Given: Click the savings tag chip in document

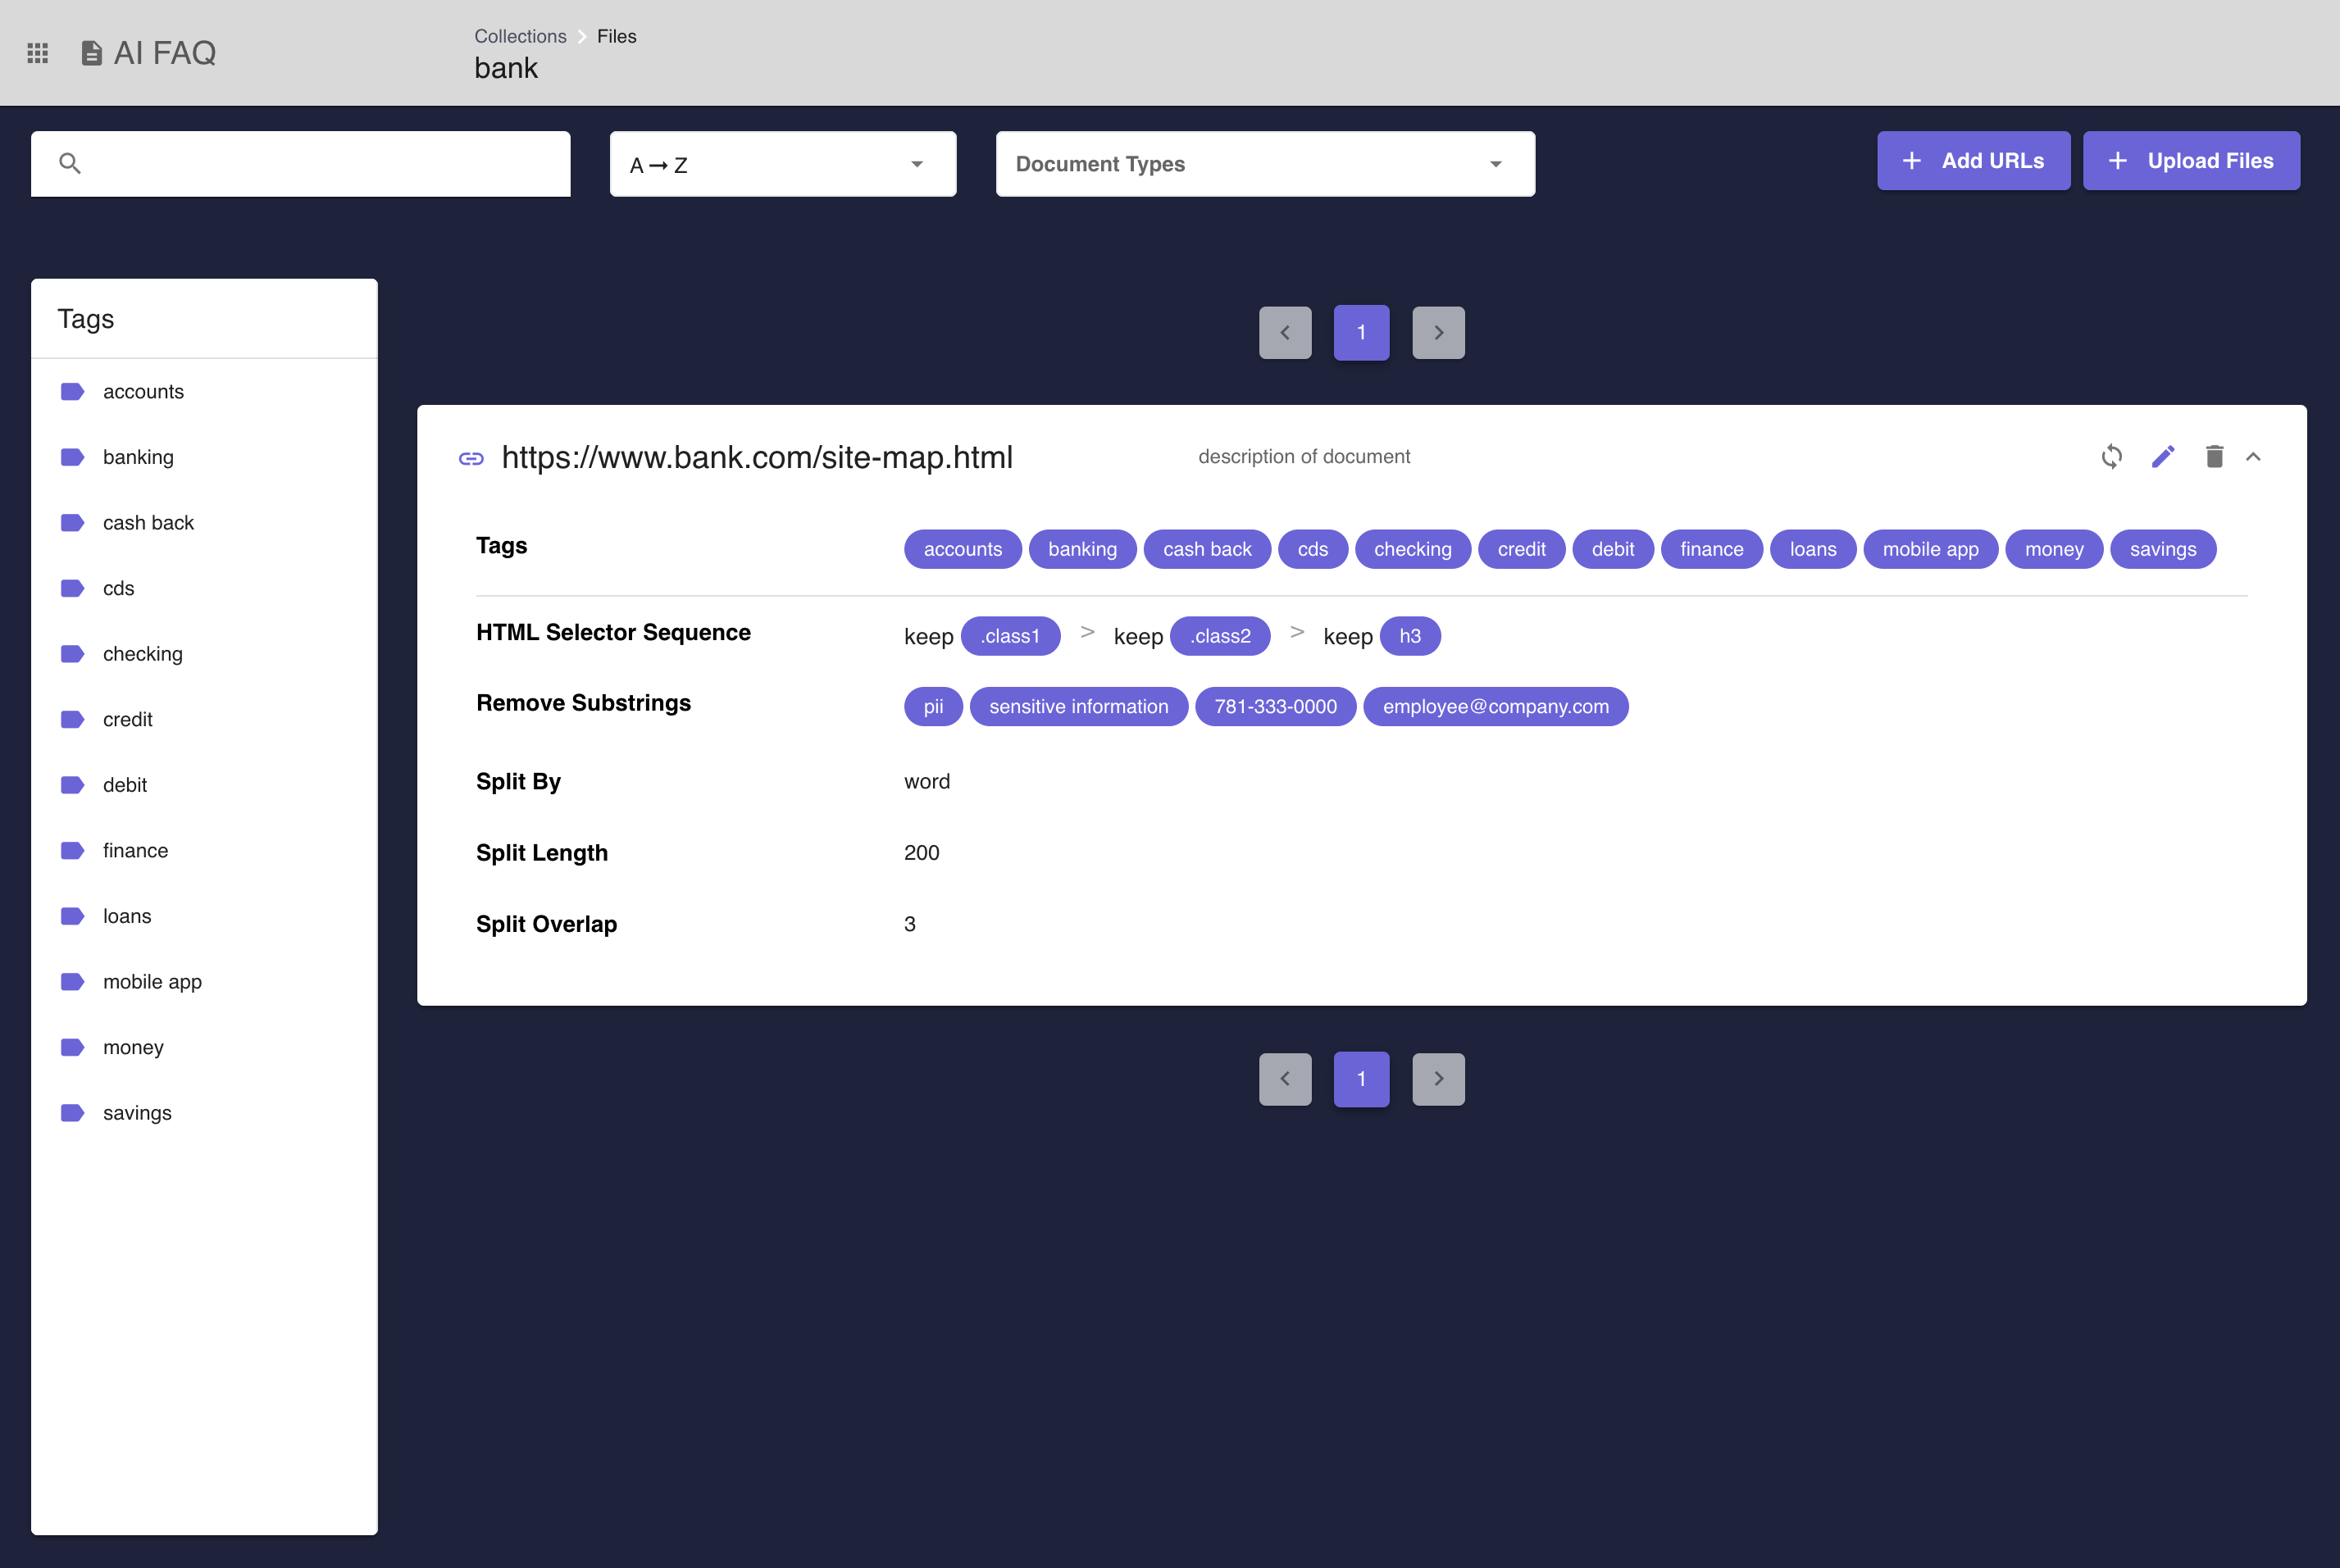Looking at the screenshot, I should pyautogui.click(x=2163, y=549).
